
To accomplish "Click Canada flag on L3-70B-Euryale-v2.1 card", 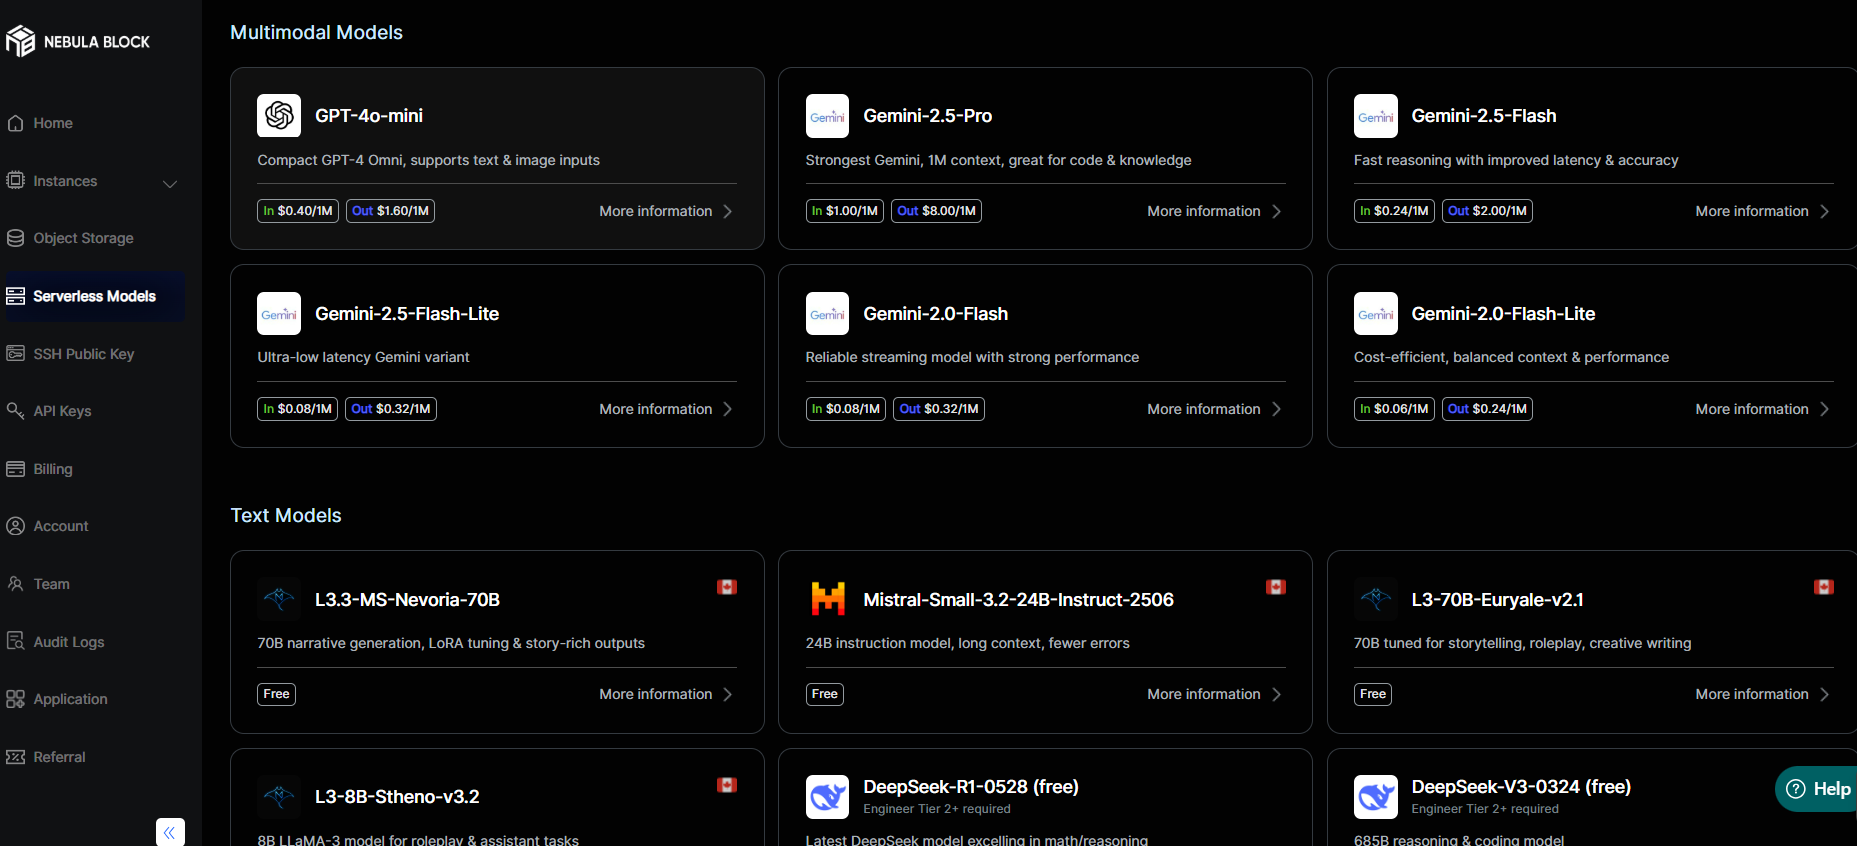I will pyautogui.click(x=1823, y=587).
